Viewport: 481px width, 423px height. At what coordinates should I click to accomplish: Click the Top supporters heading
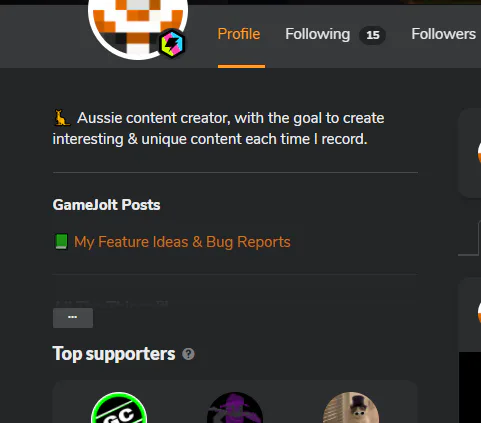pos(114,354)
